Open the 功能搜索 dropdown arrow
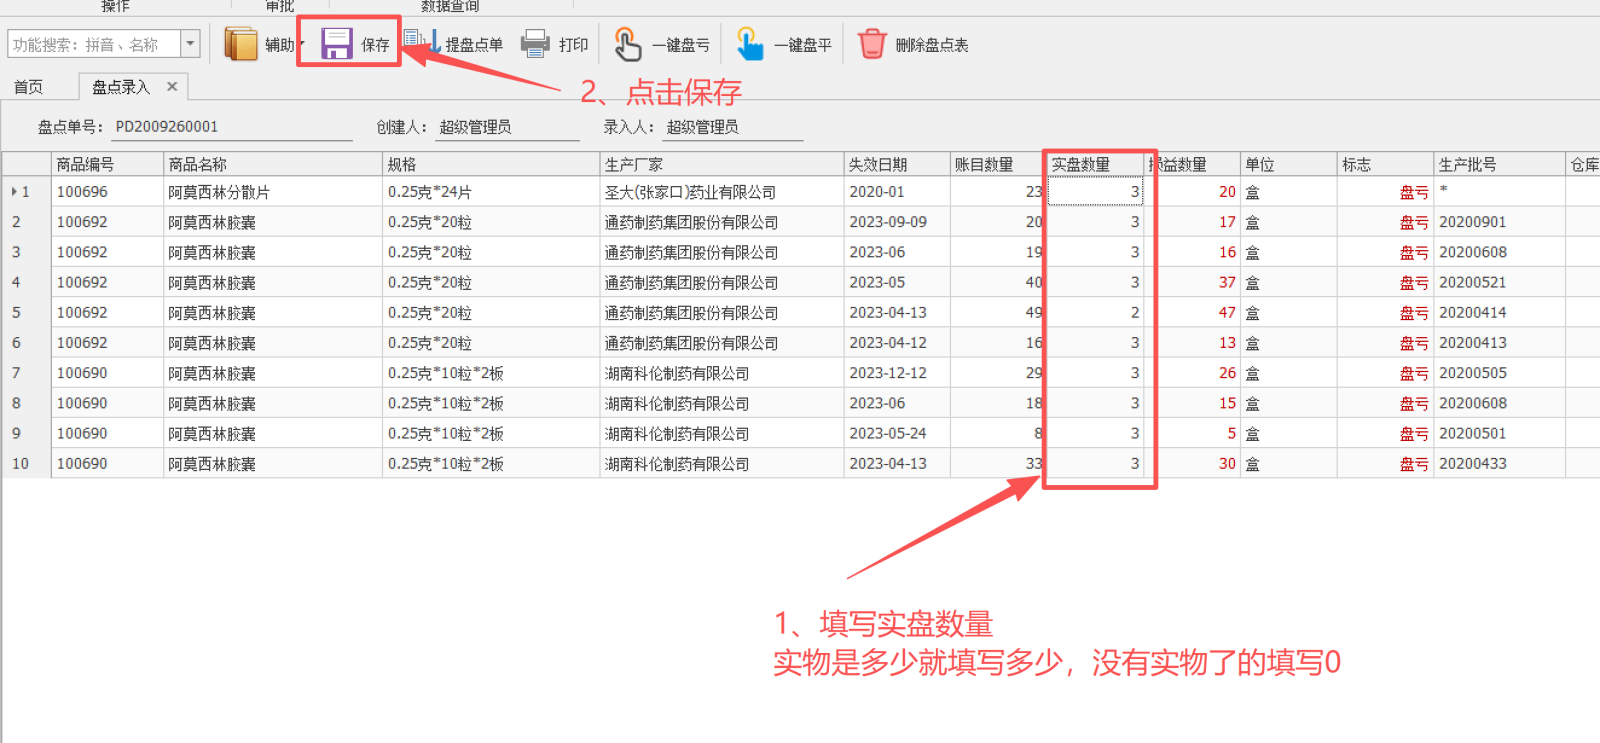The height and width of the screenshot is (743, 1600). [x=190, y=44]
